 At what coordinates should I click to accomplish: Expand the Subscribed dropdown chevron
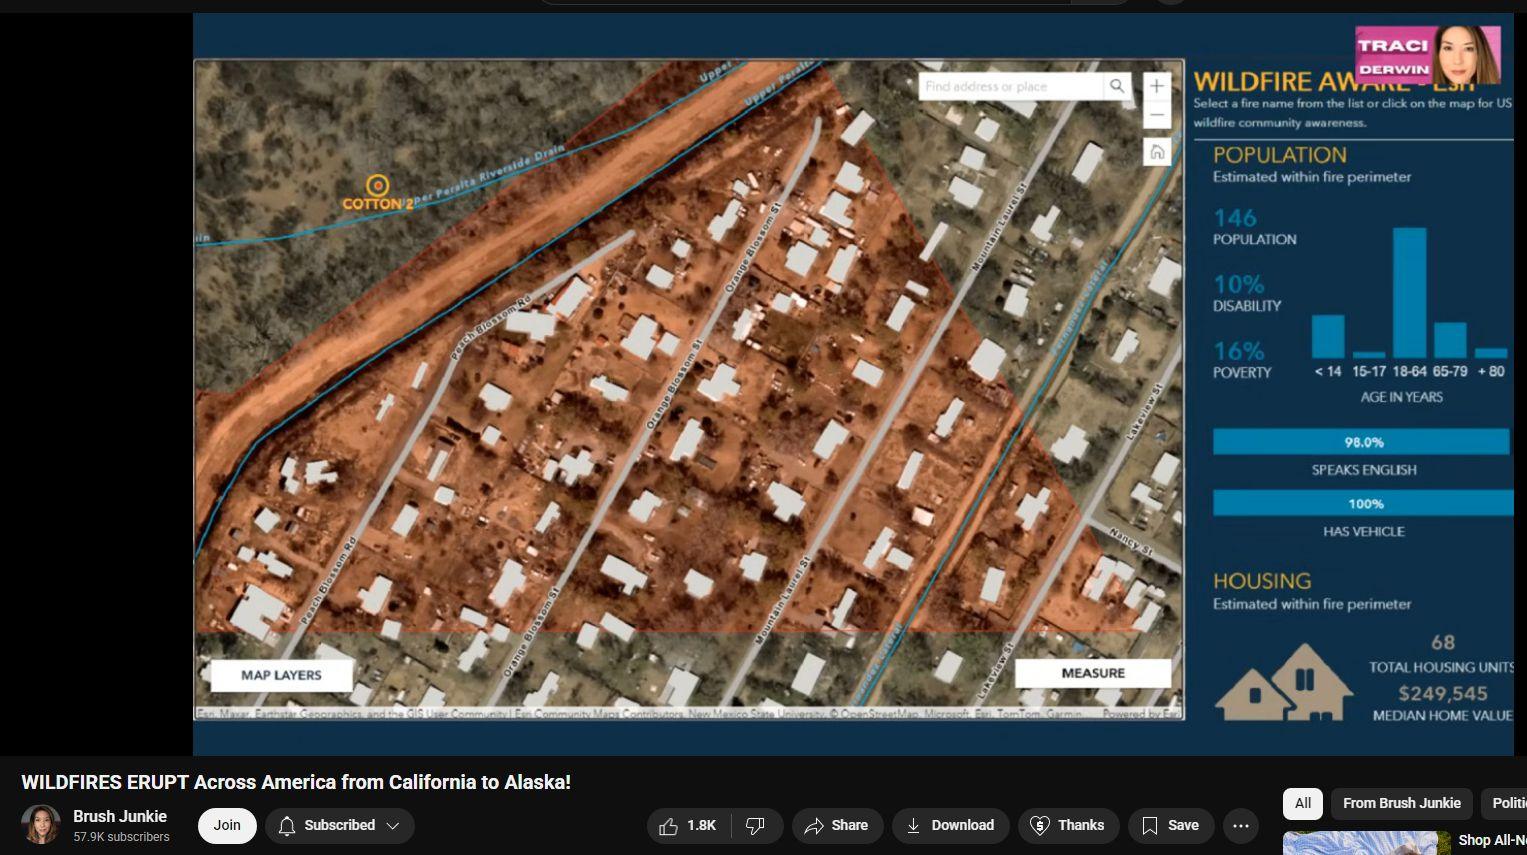(x=393, y=826)
